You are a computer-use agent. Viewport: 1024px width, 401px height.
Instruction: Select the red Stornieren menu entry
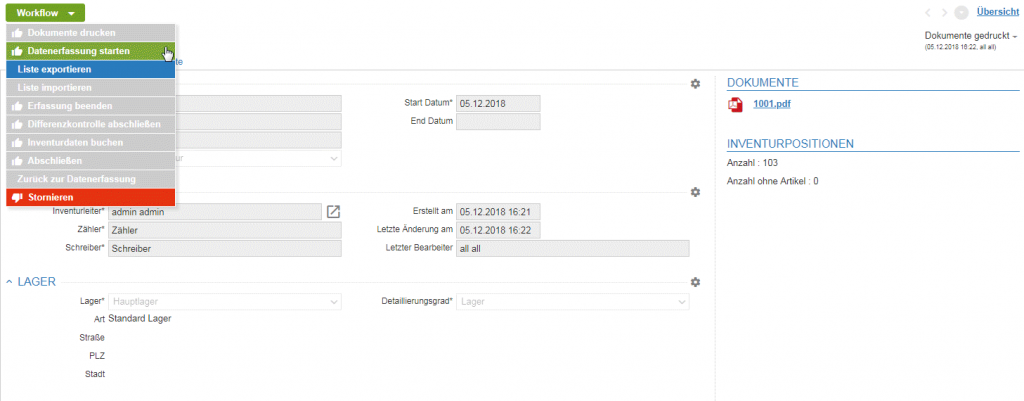(x=91, y=197)
